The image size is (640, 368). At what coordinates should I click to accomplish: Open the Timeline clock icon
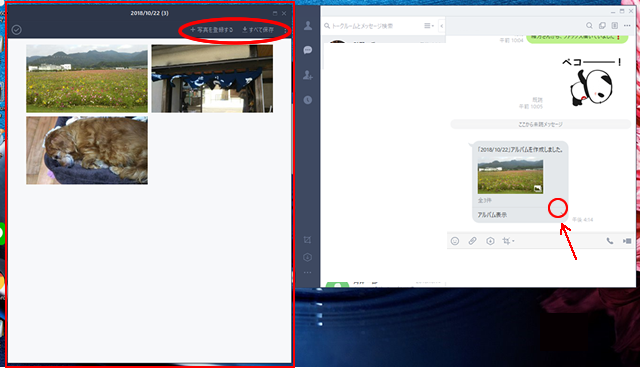(x=308, y=100)
